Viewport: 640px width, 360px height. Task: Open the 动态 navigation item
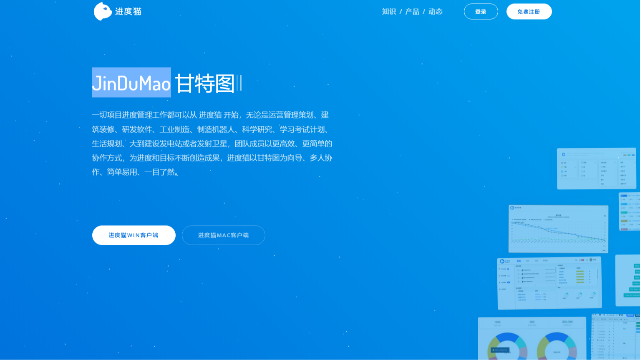coord(436,11)
